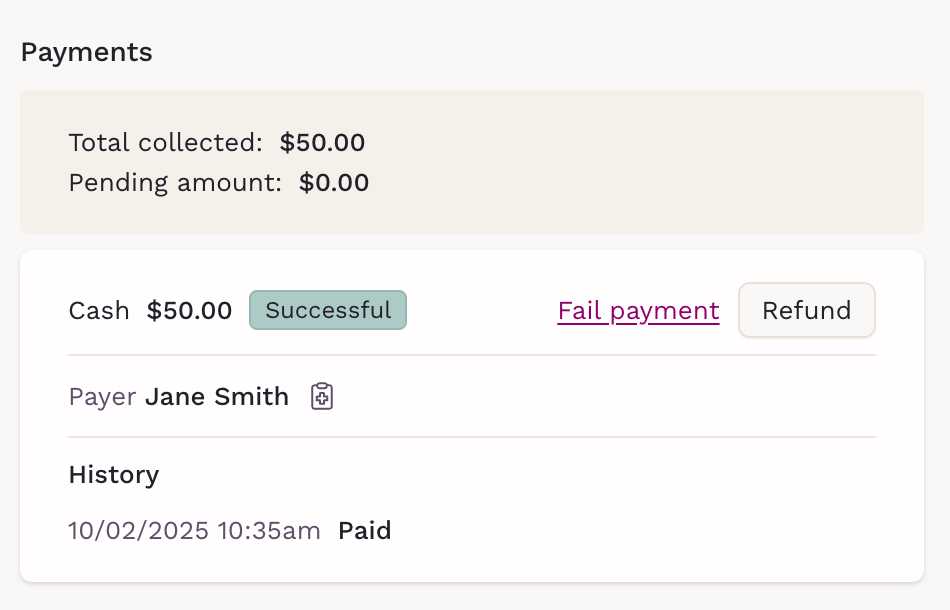
Task: Click the Successful status badge
Action: click(x=328, y=310)
